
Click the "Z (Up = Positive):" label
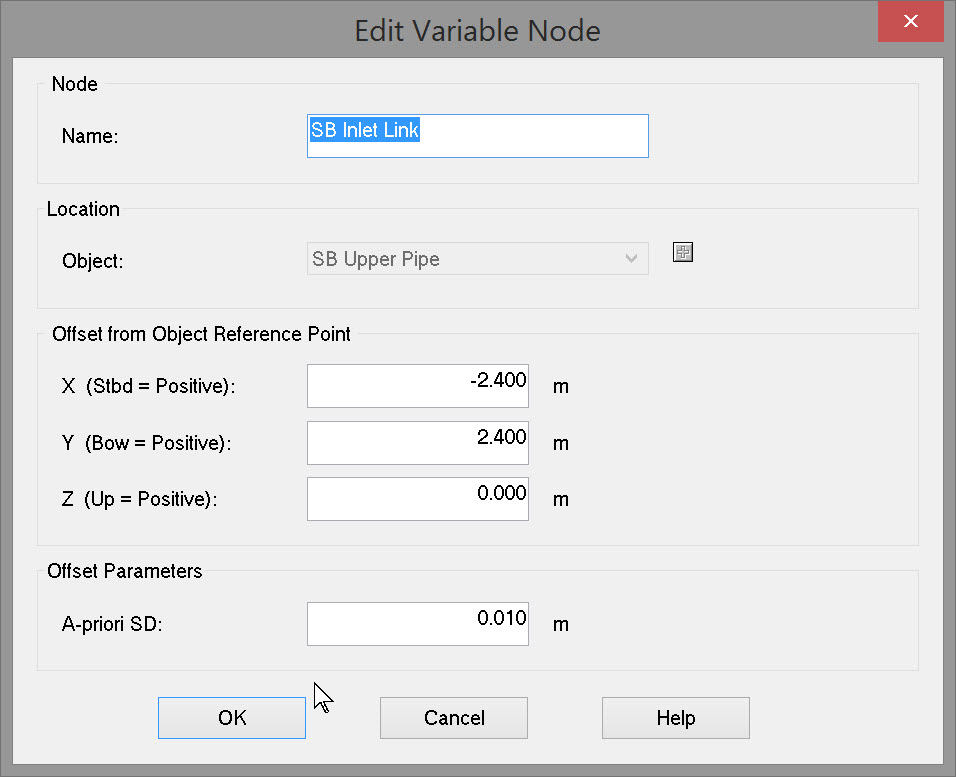click(x=139, y=499)
